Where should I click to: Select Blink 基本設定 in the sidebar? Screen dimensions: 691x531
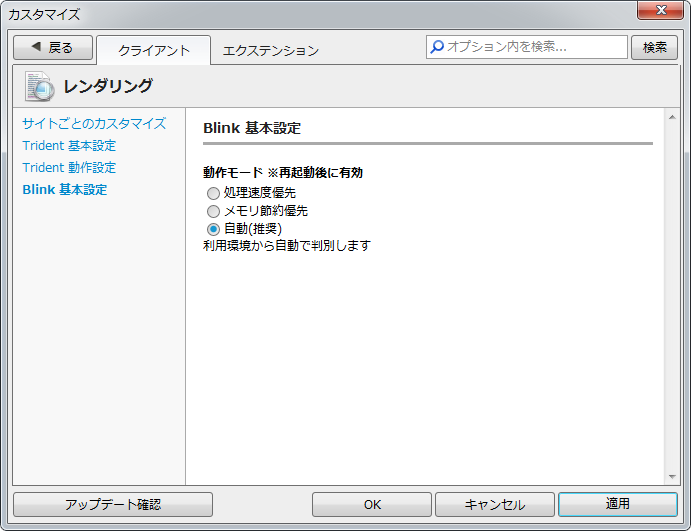(x=65, y=189)
